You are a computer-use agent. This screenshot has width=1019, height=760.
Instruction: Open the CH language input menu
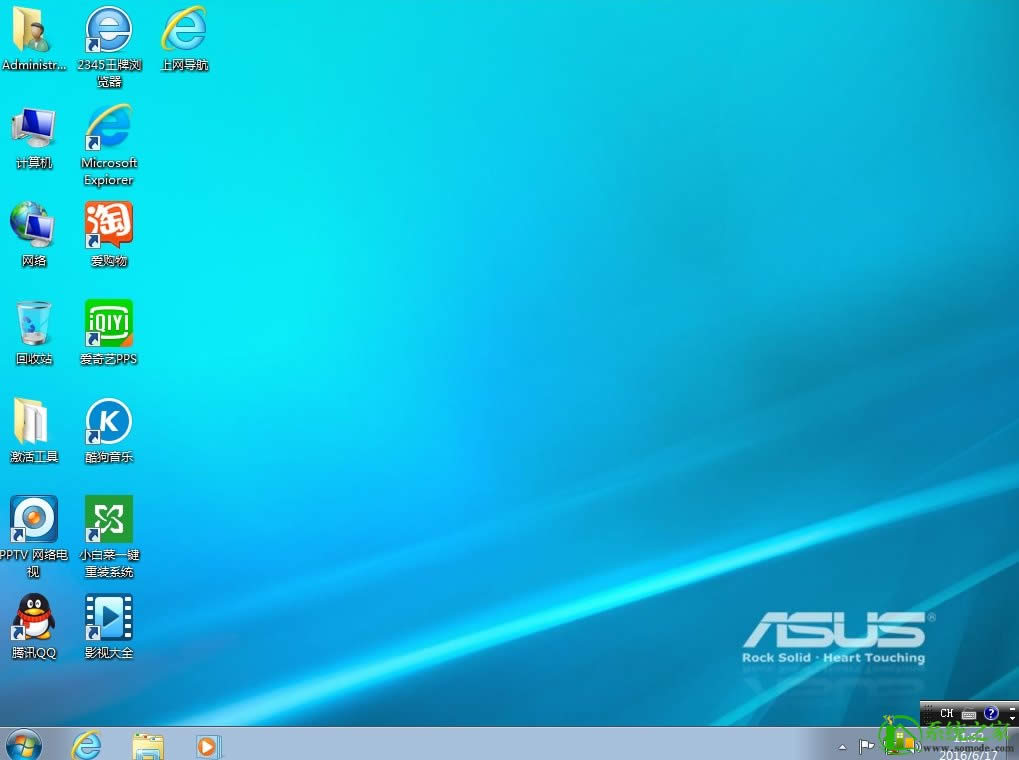coord(947,713)
